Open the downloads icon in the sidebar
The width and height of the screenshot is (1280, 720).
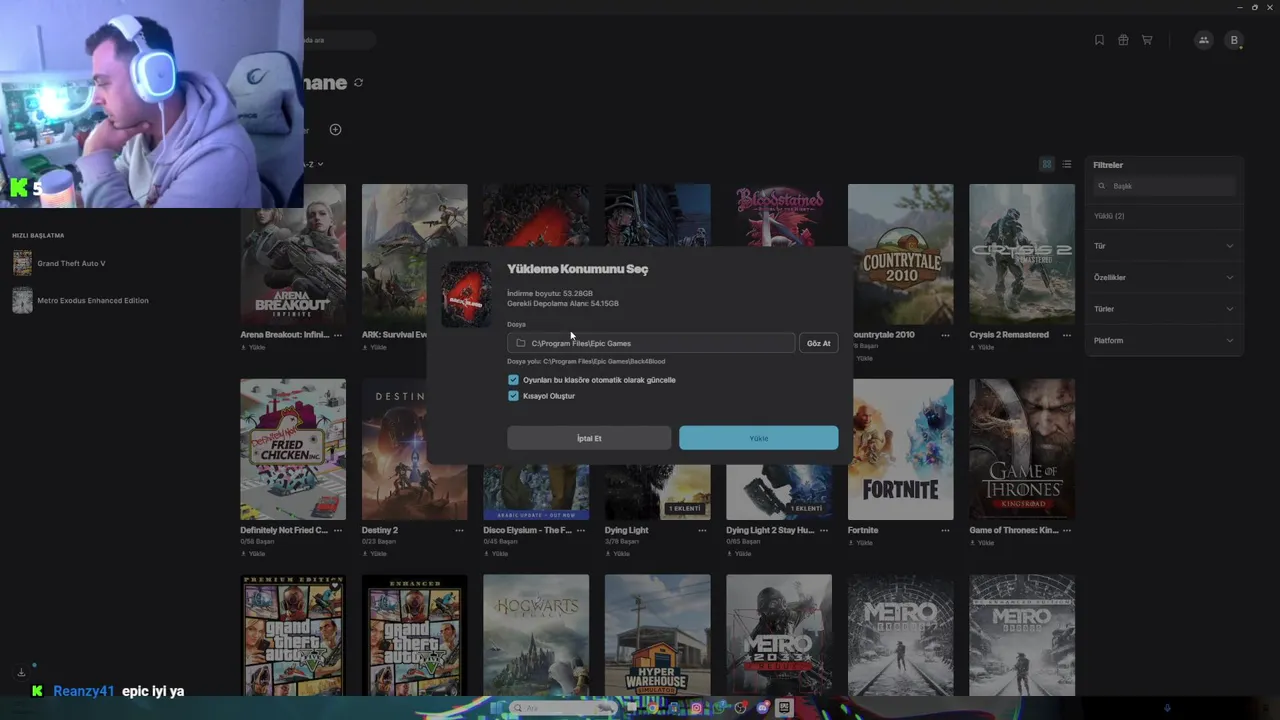[x=21, y=672]
